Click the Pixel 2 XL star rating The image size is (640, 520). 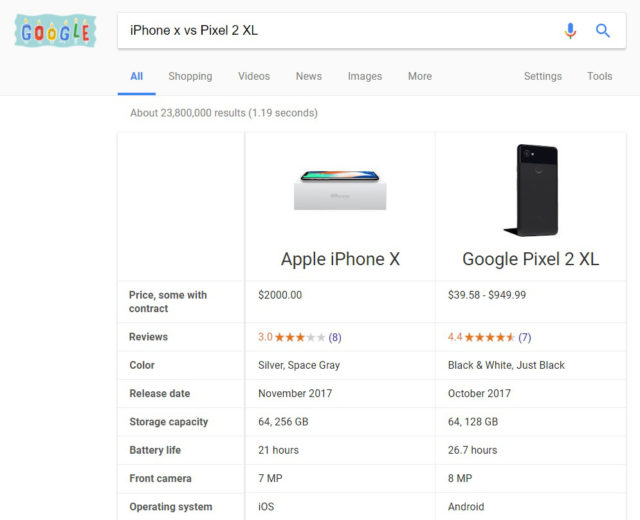(x=489, y=337)
